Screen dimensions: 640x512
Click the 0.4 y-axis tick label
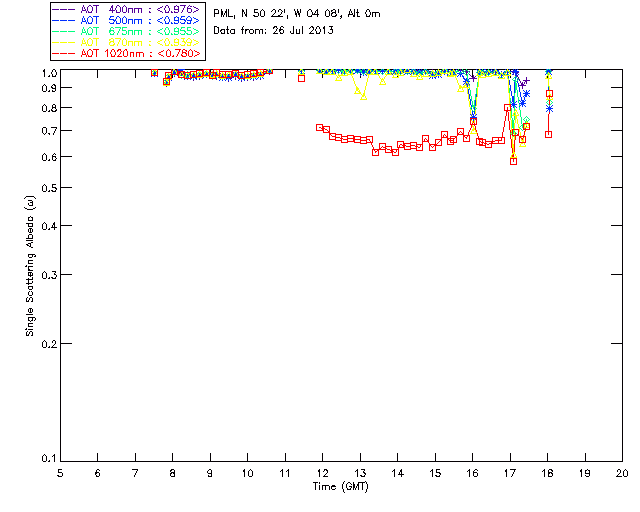[49, 226]
